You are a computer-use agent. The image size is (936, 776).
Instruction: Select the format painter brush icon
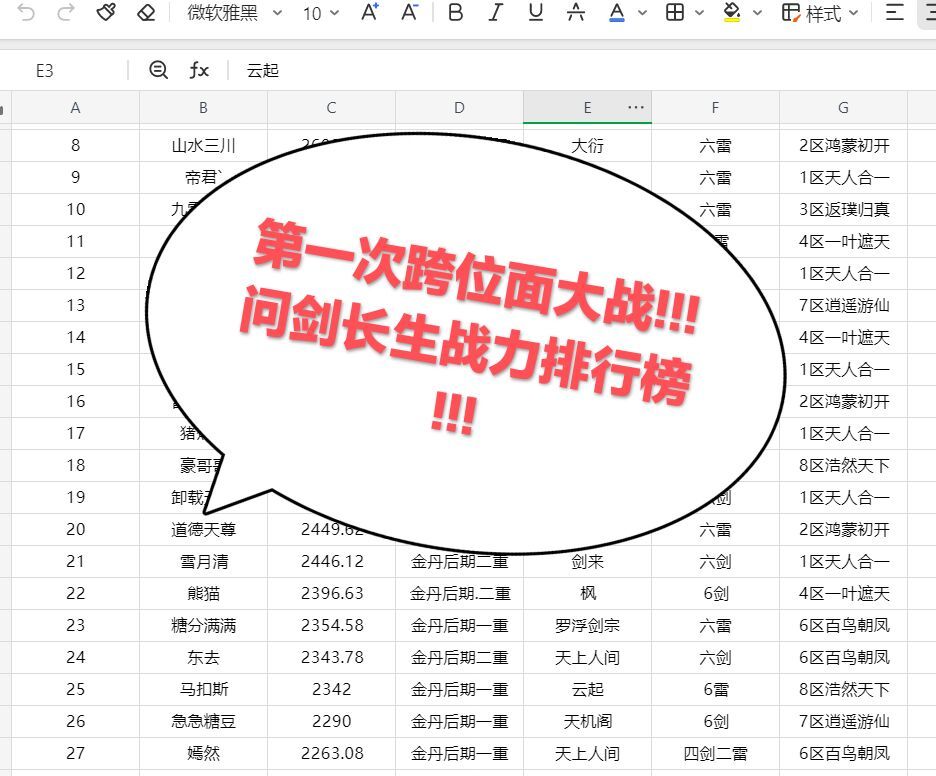(x=106, y=12)
